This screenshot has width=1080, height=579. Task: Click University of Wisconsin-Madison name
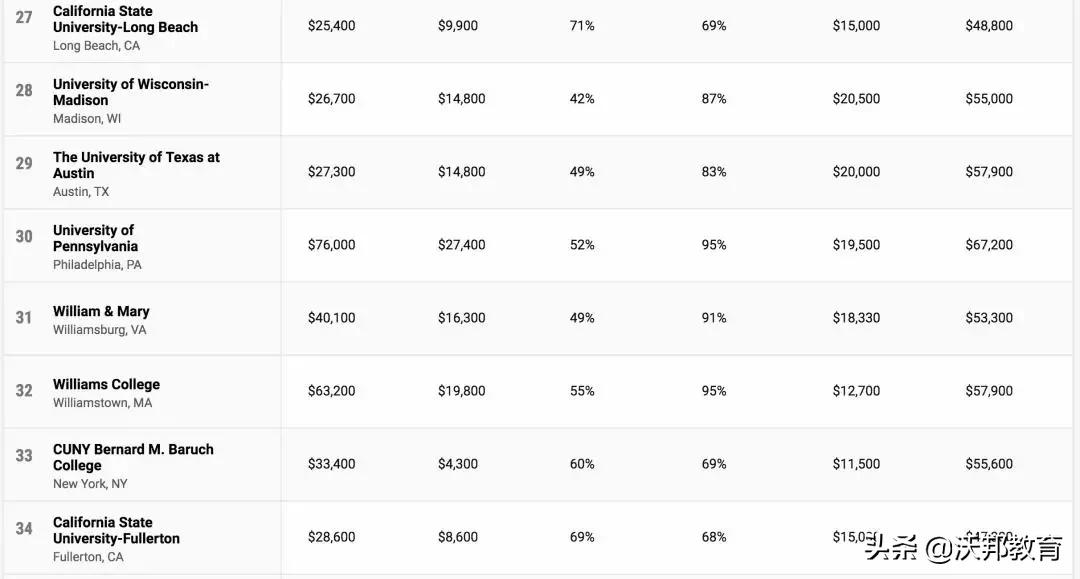(x=130, y=92)
